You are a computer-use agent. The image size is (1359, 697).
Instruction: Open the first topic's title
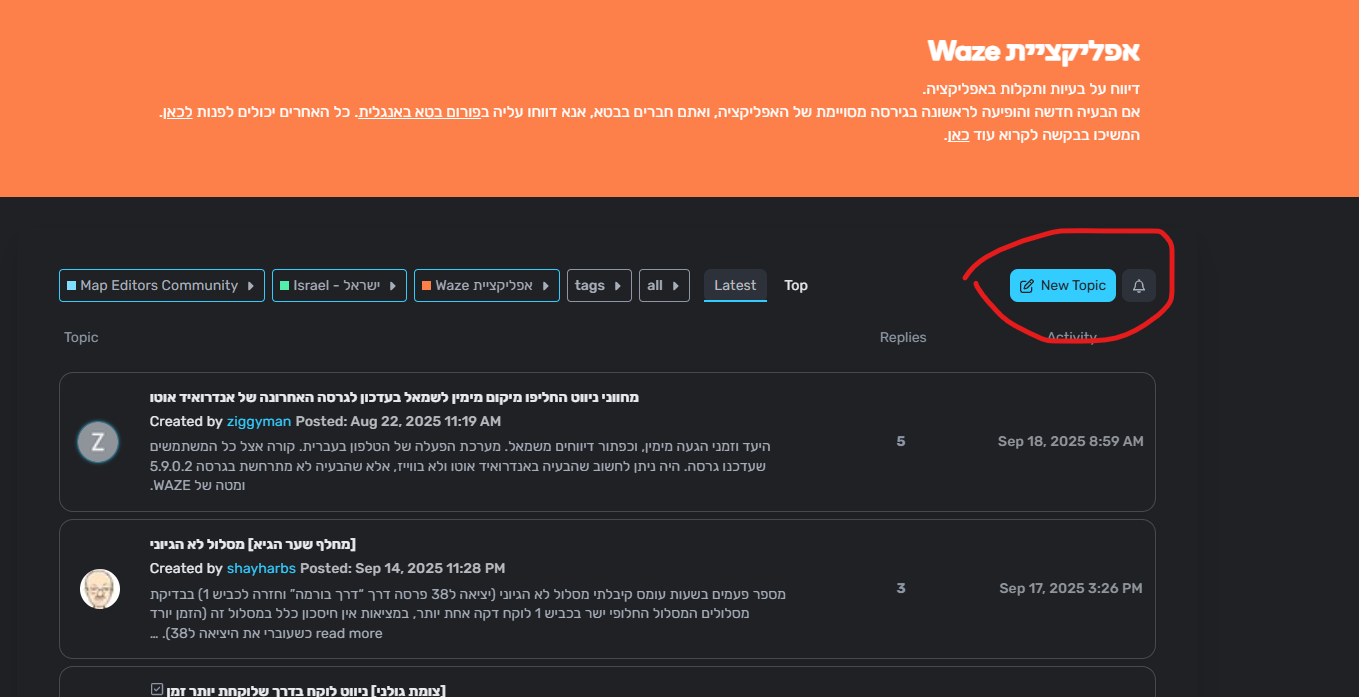[x=394, y=397]
